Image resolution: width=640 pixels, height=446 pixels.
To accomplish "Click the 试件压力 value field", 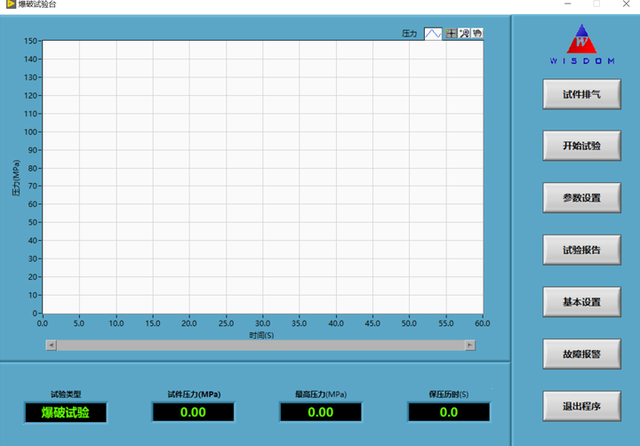I will pos(193,412).
